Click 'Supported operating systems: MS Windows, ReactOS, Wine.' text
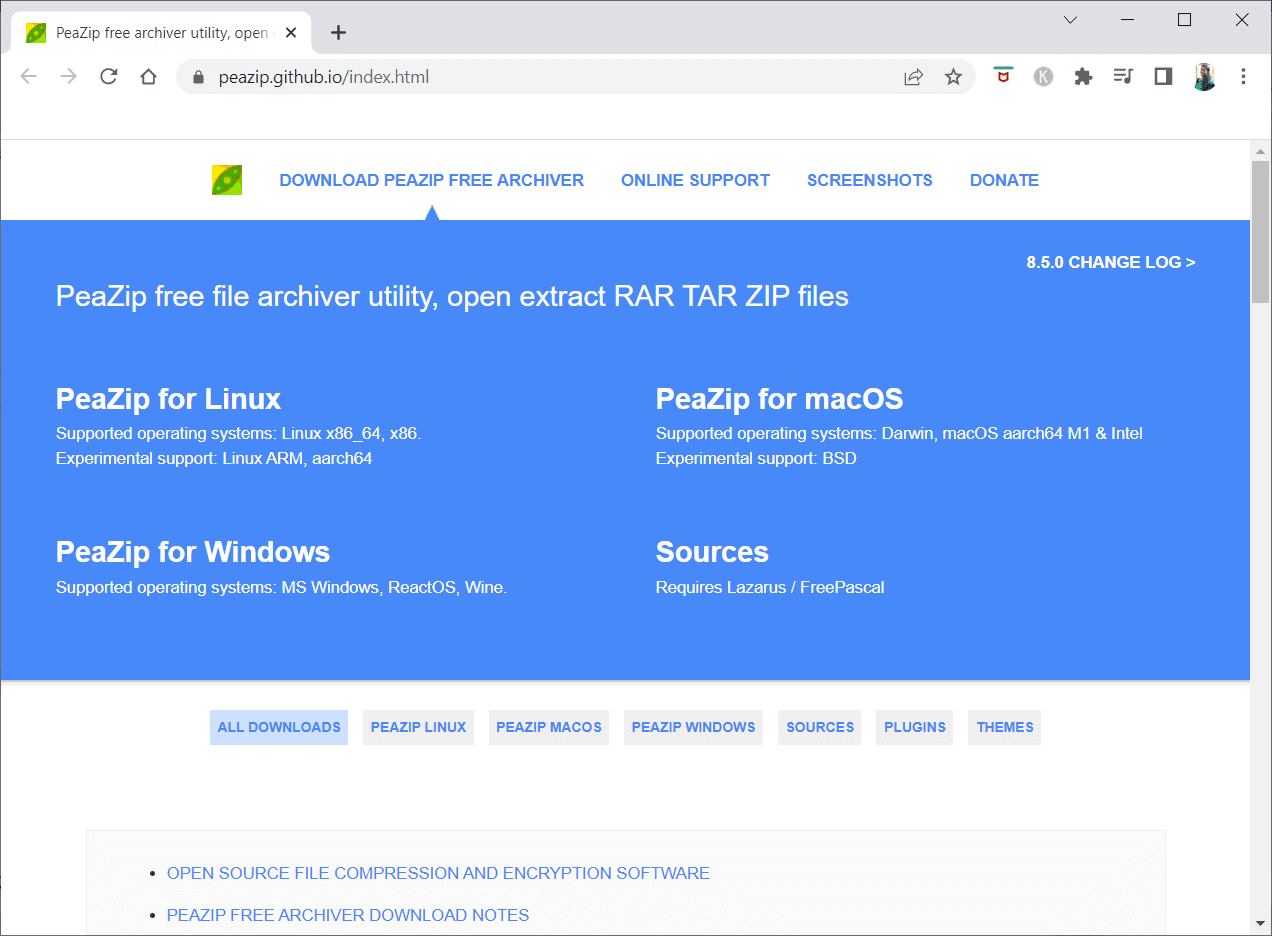Image resolution: width=1272 pixels, height=936 pixels. (281, 587)
